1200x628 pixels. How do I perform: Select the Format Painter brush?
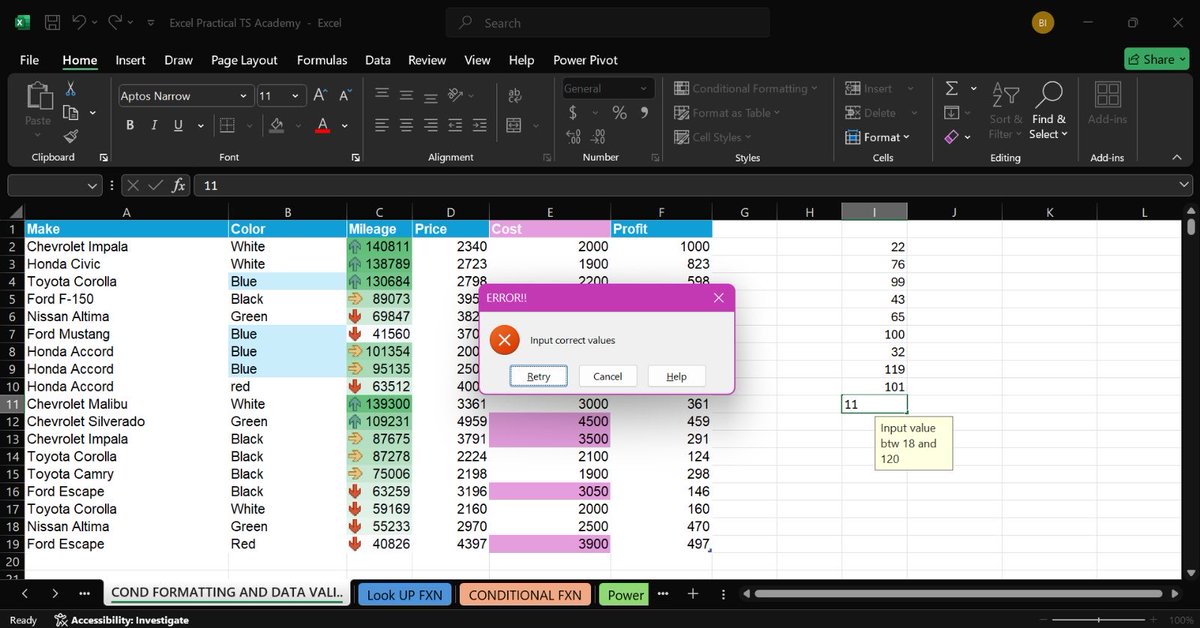click(x=71, y=136)
